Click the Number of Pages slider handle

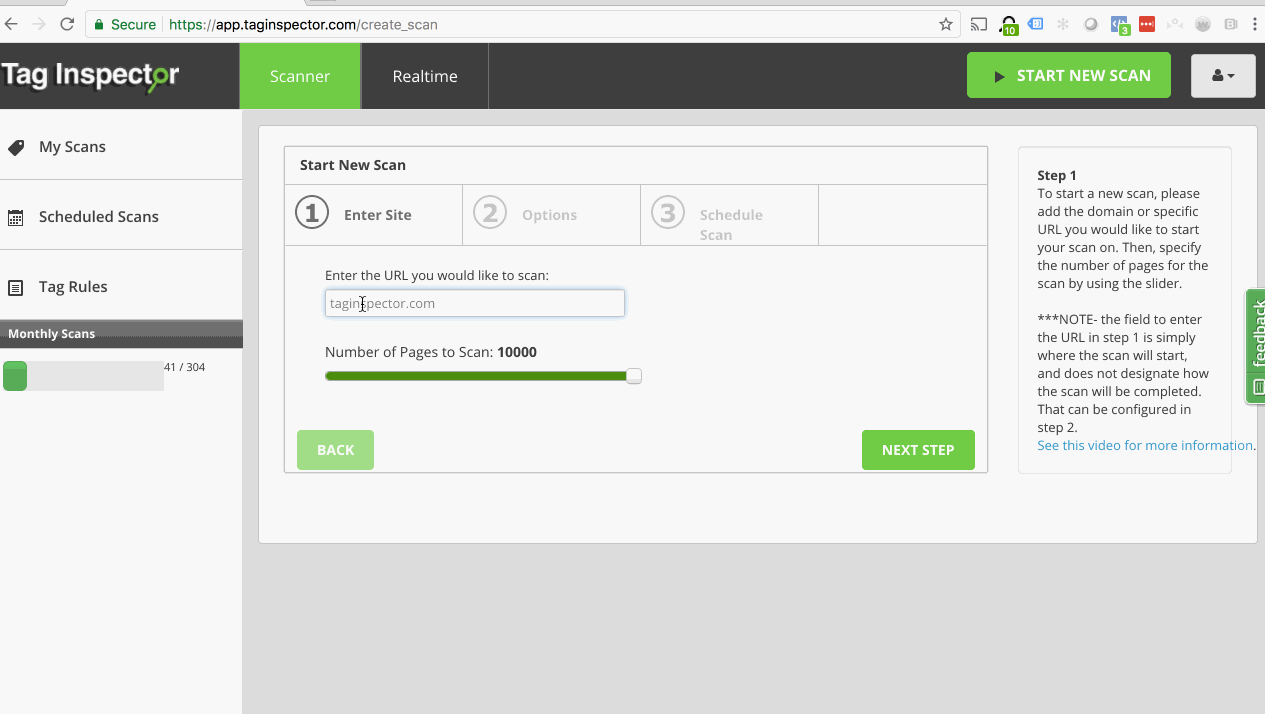coord(634,376)
